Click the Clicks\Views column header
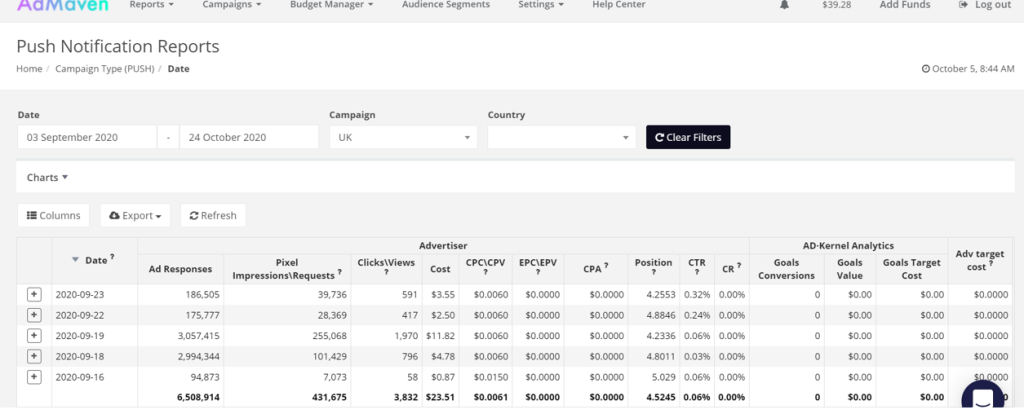 click(x=386, y=268)
